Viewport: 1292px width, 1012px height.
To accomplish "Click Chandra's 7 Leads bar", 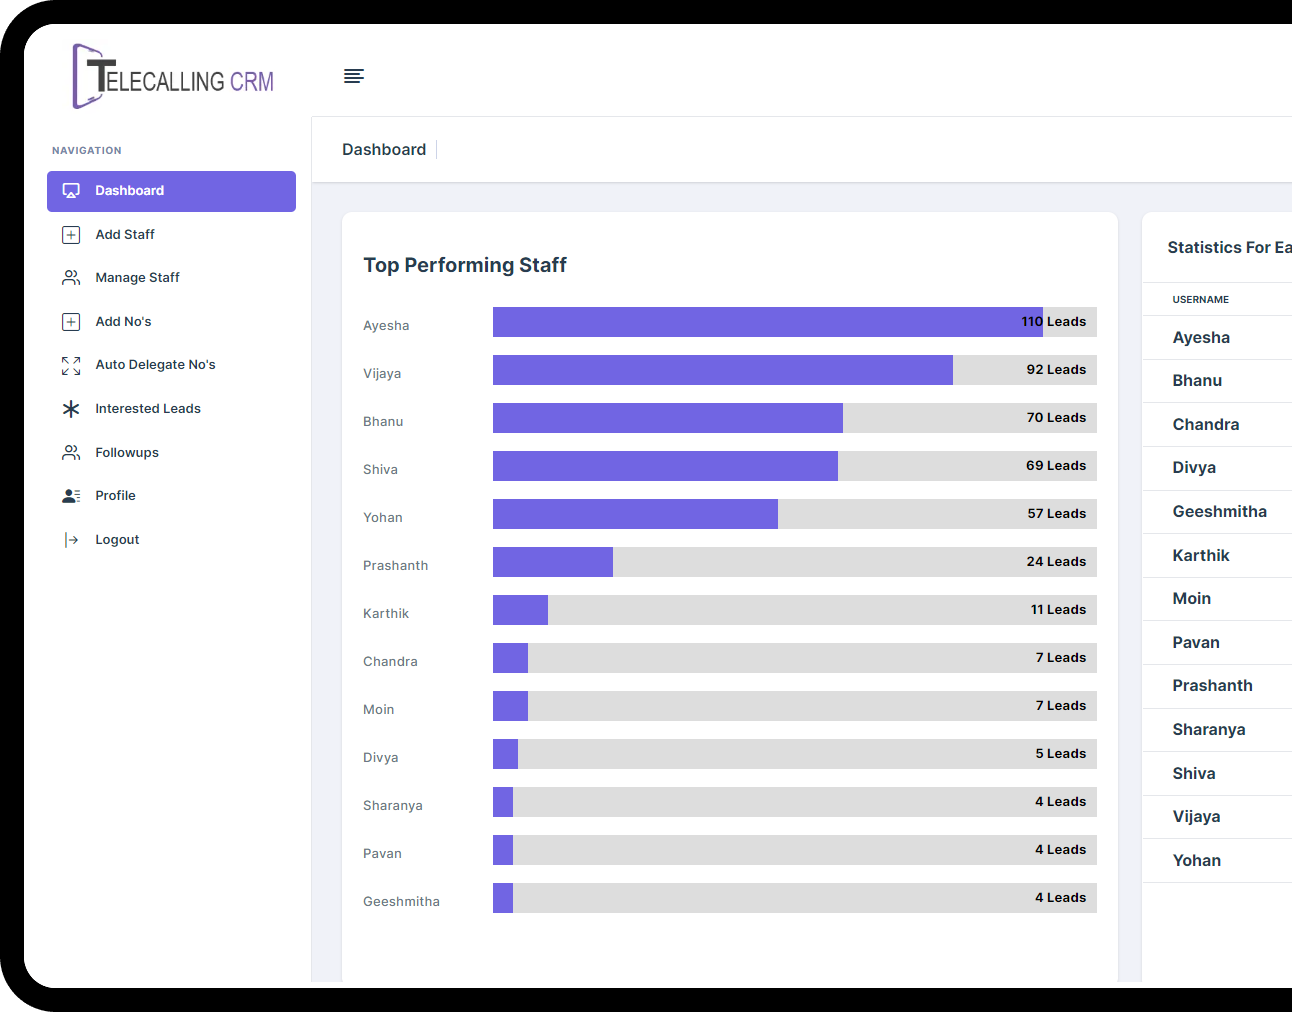I will click(795, 658).
